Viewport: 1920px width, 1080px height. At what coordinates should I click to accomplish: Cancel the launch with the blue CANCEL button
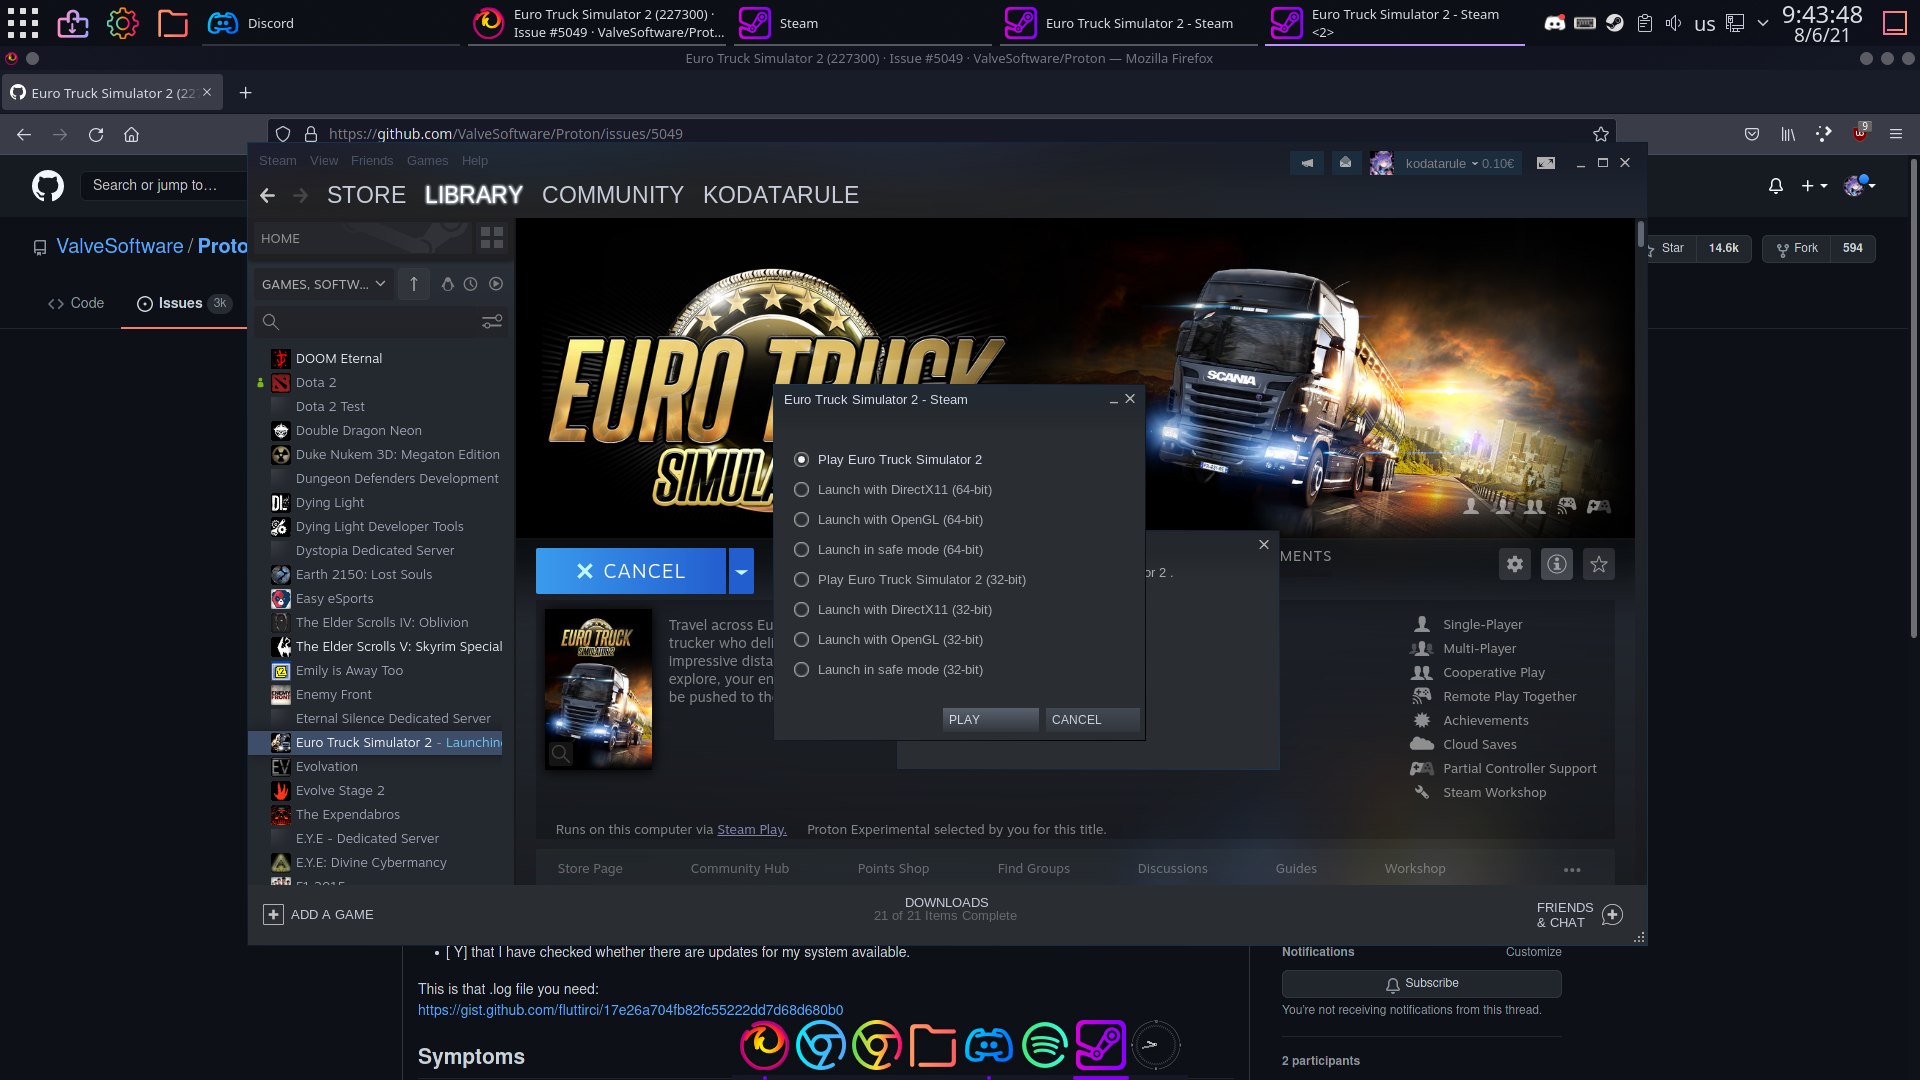(x=631, y=571)
